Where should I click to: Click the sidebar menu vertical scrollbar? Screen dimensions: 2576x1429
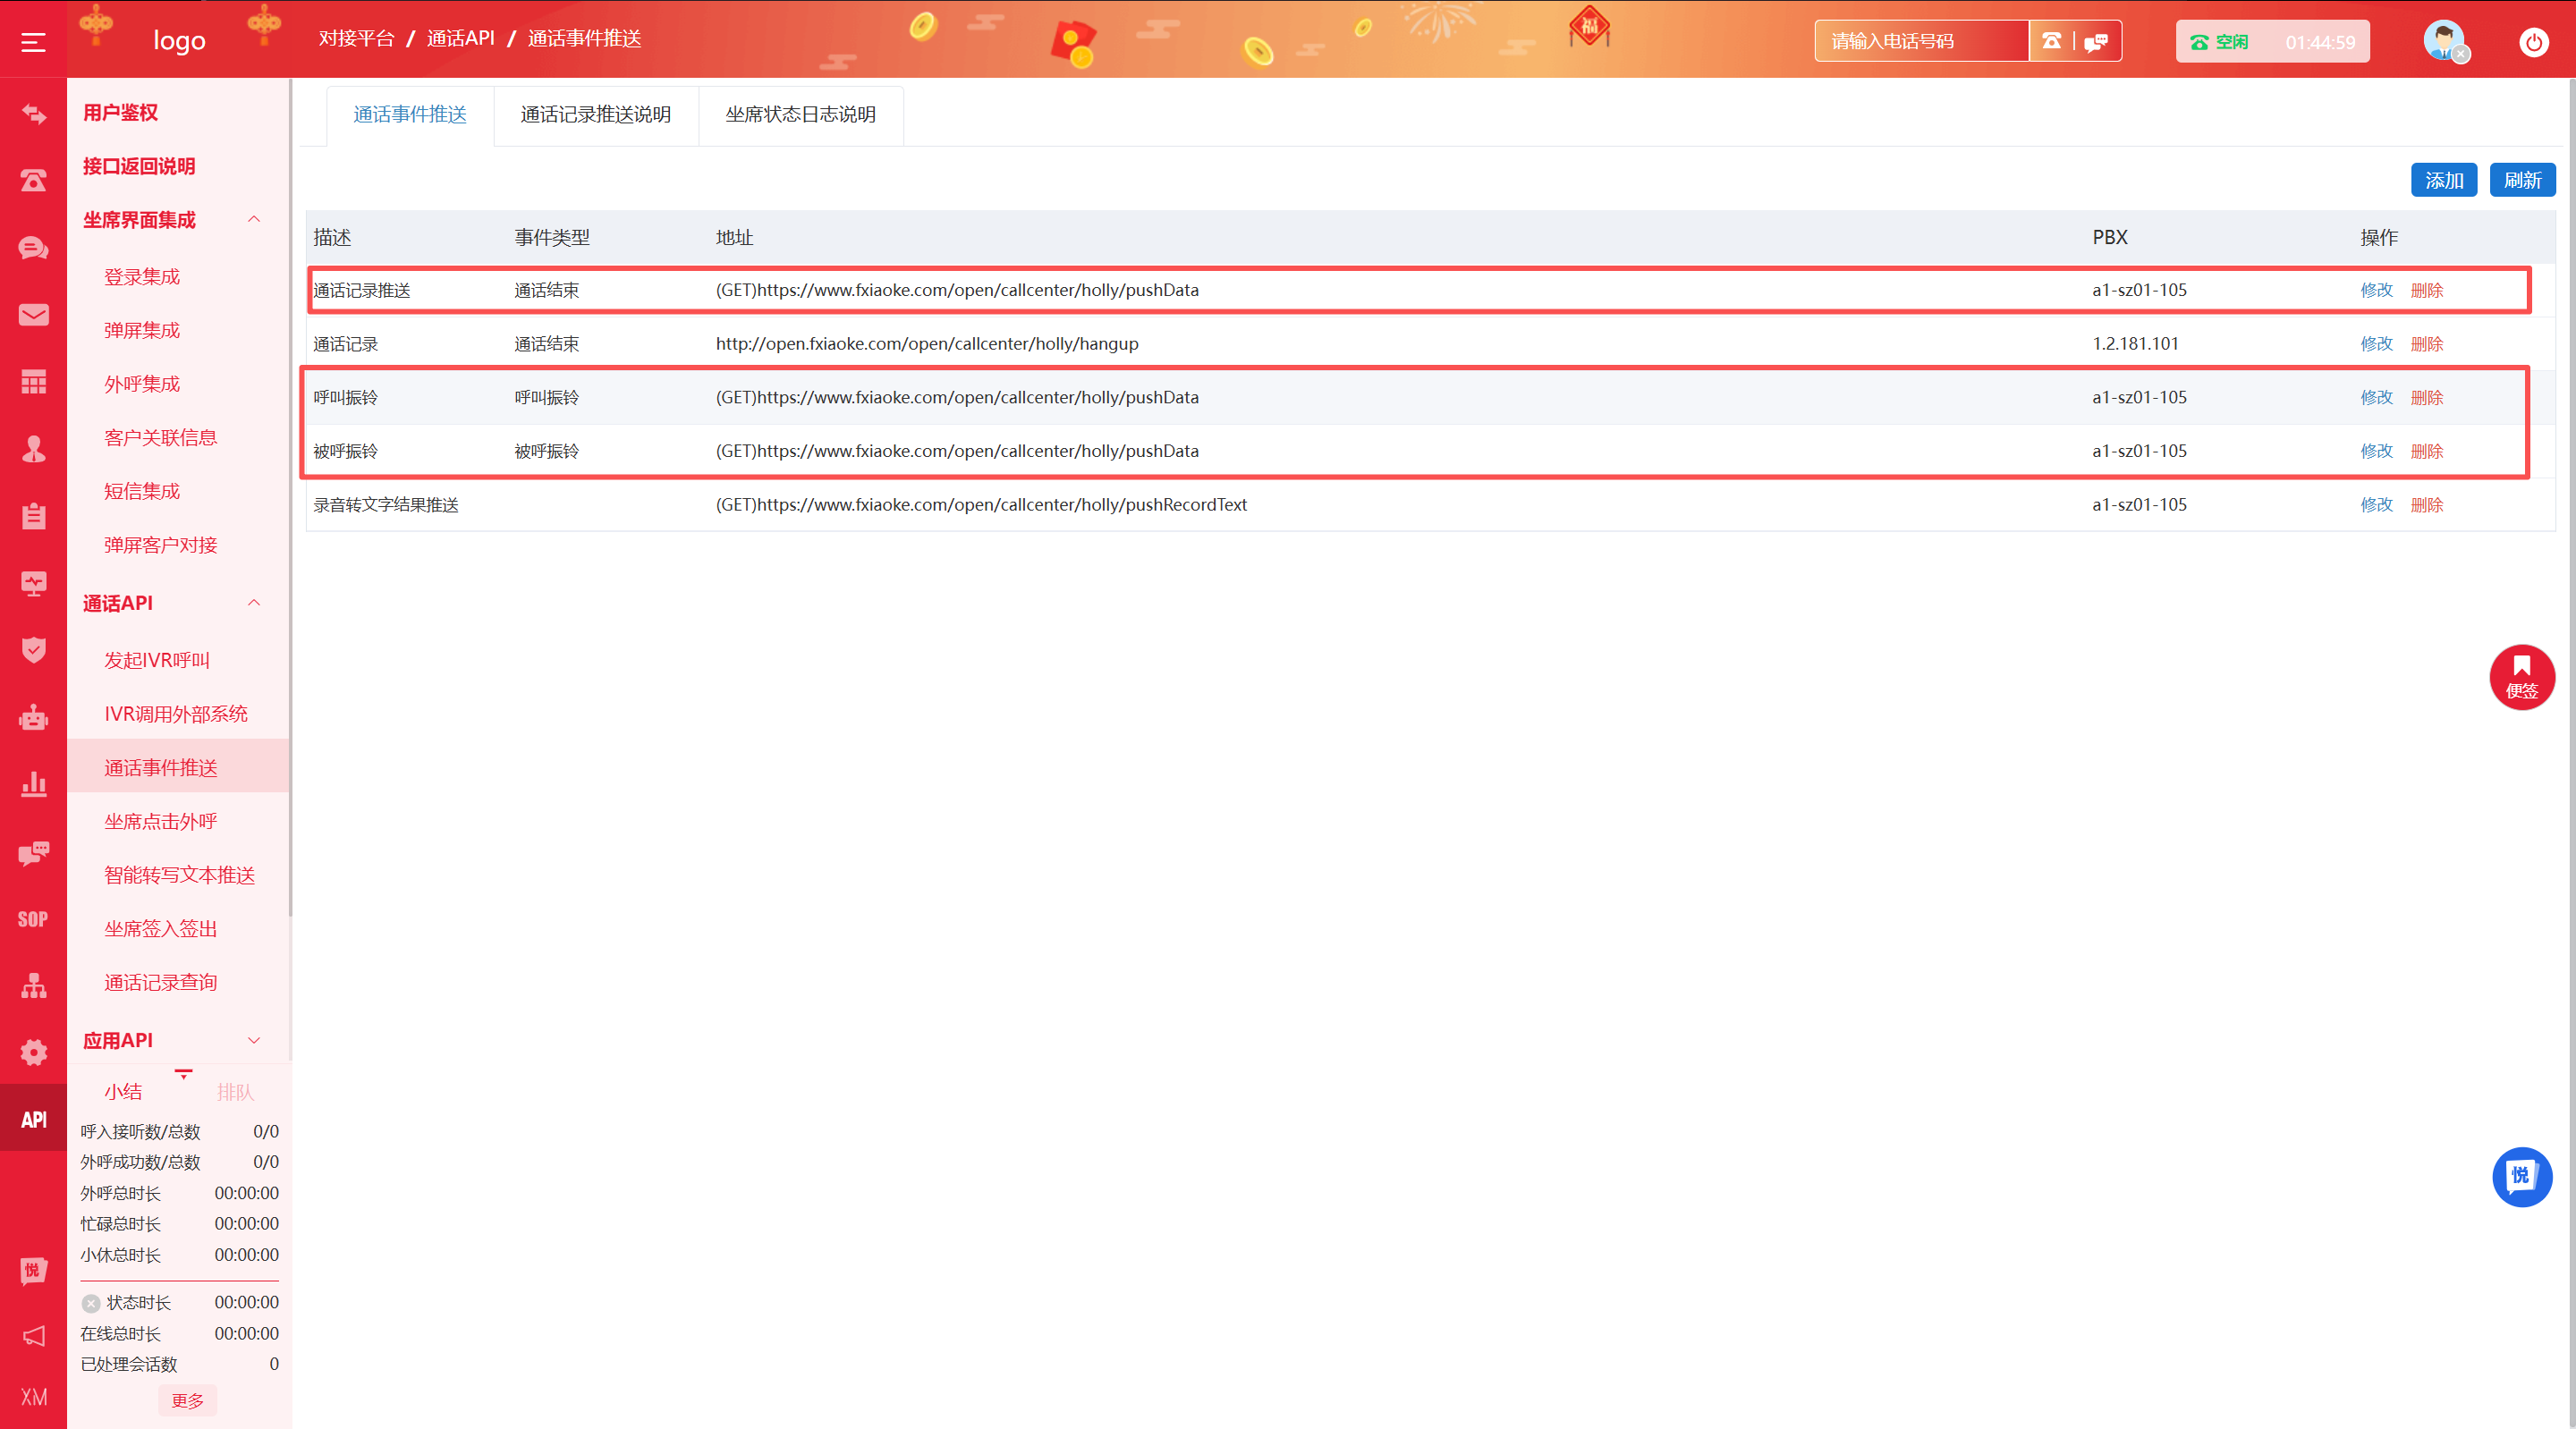click(x=290, y=500)
